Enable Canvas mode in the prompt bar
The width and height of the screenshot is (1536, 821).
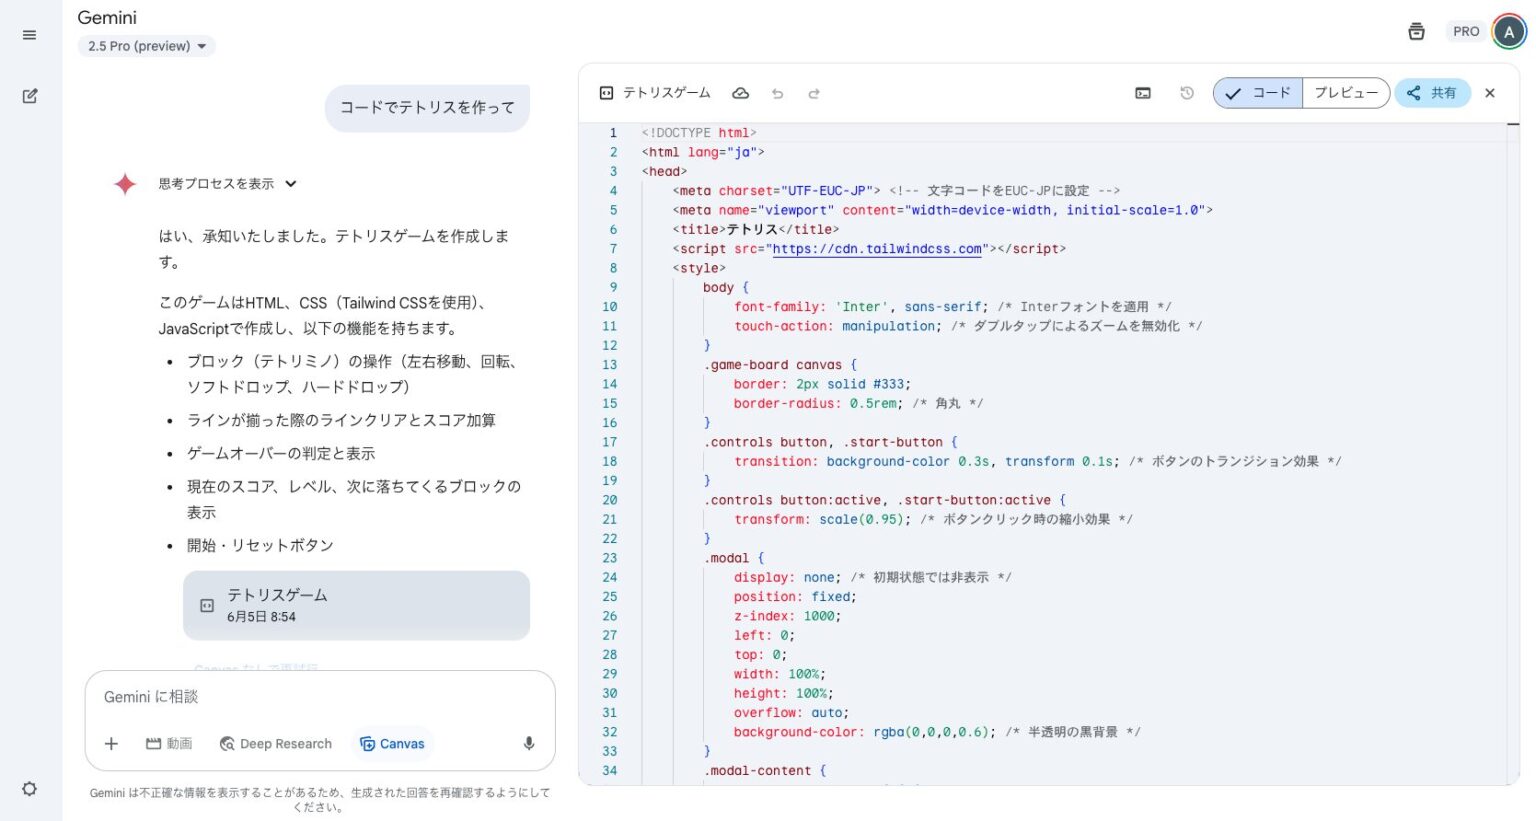click(x=391, y=743)
